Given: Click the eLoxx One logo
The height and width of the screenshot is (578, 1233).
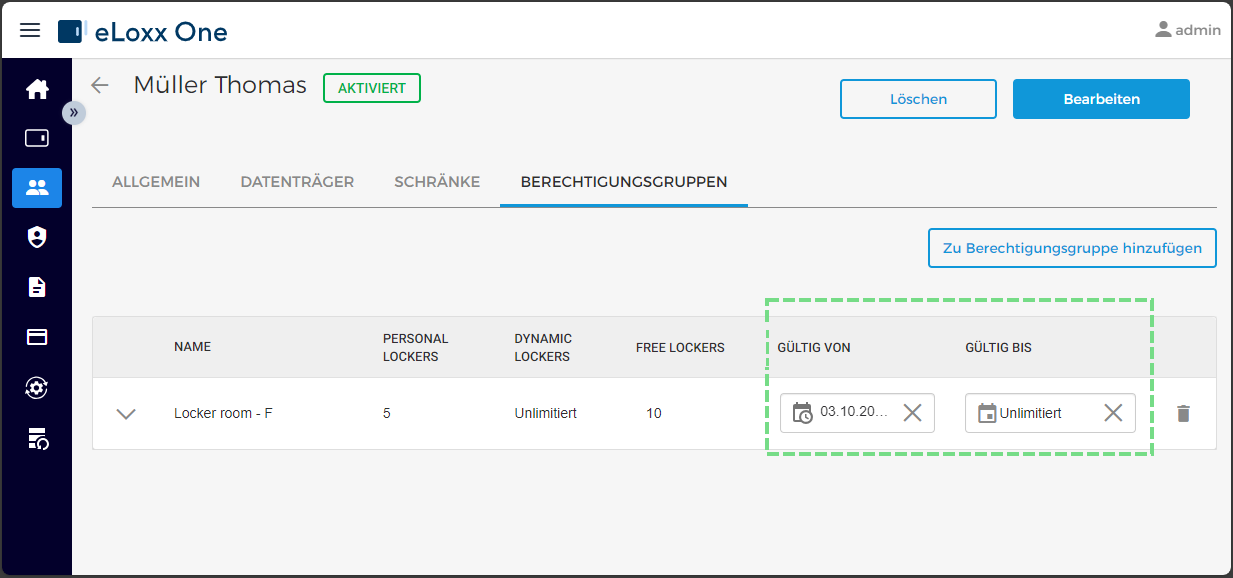Looking at the screenshot, I should [x=143, y=31].
